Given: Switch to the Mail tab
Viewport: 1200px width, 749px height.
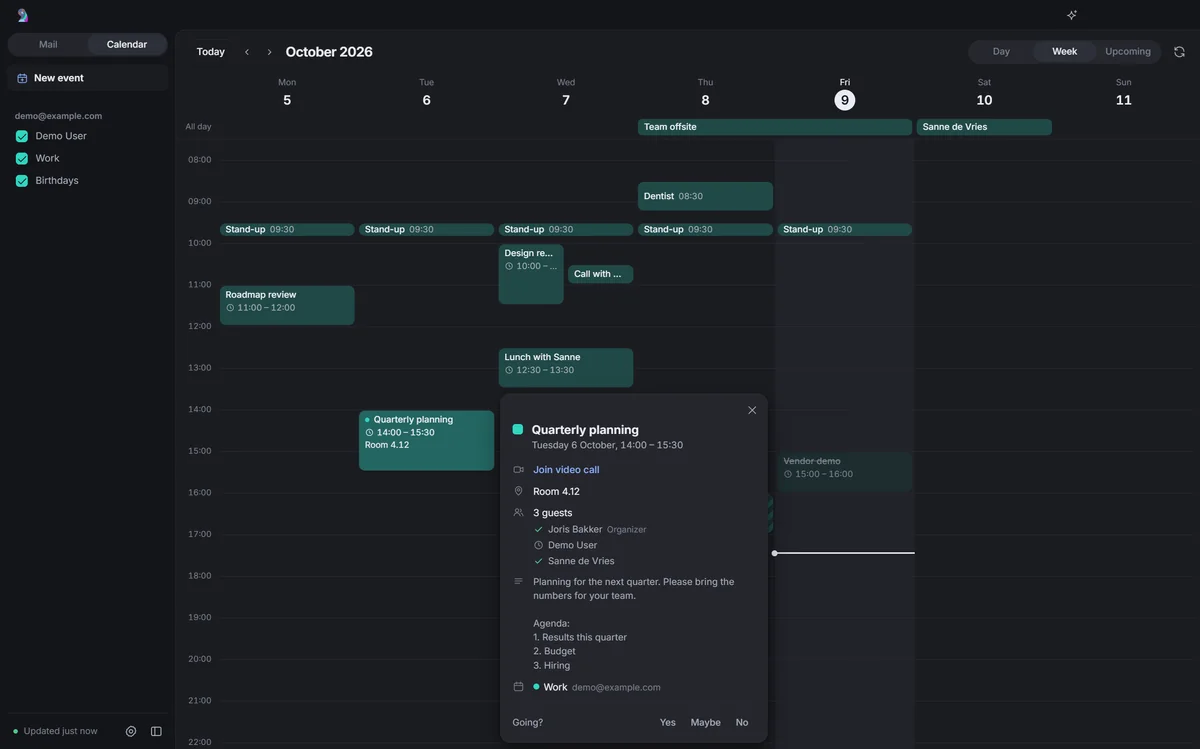Looking at the screenshot, I should [48, 44].
